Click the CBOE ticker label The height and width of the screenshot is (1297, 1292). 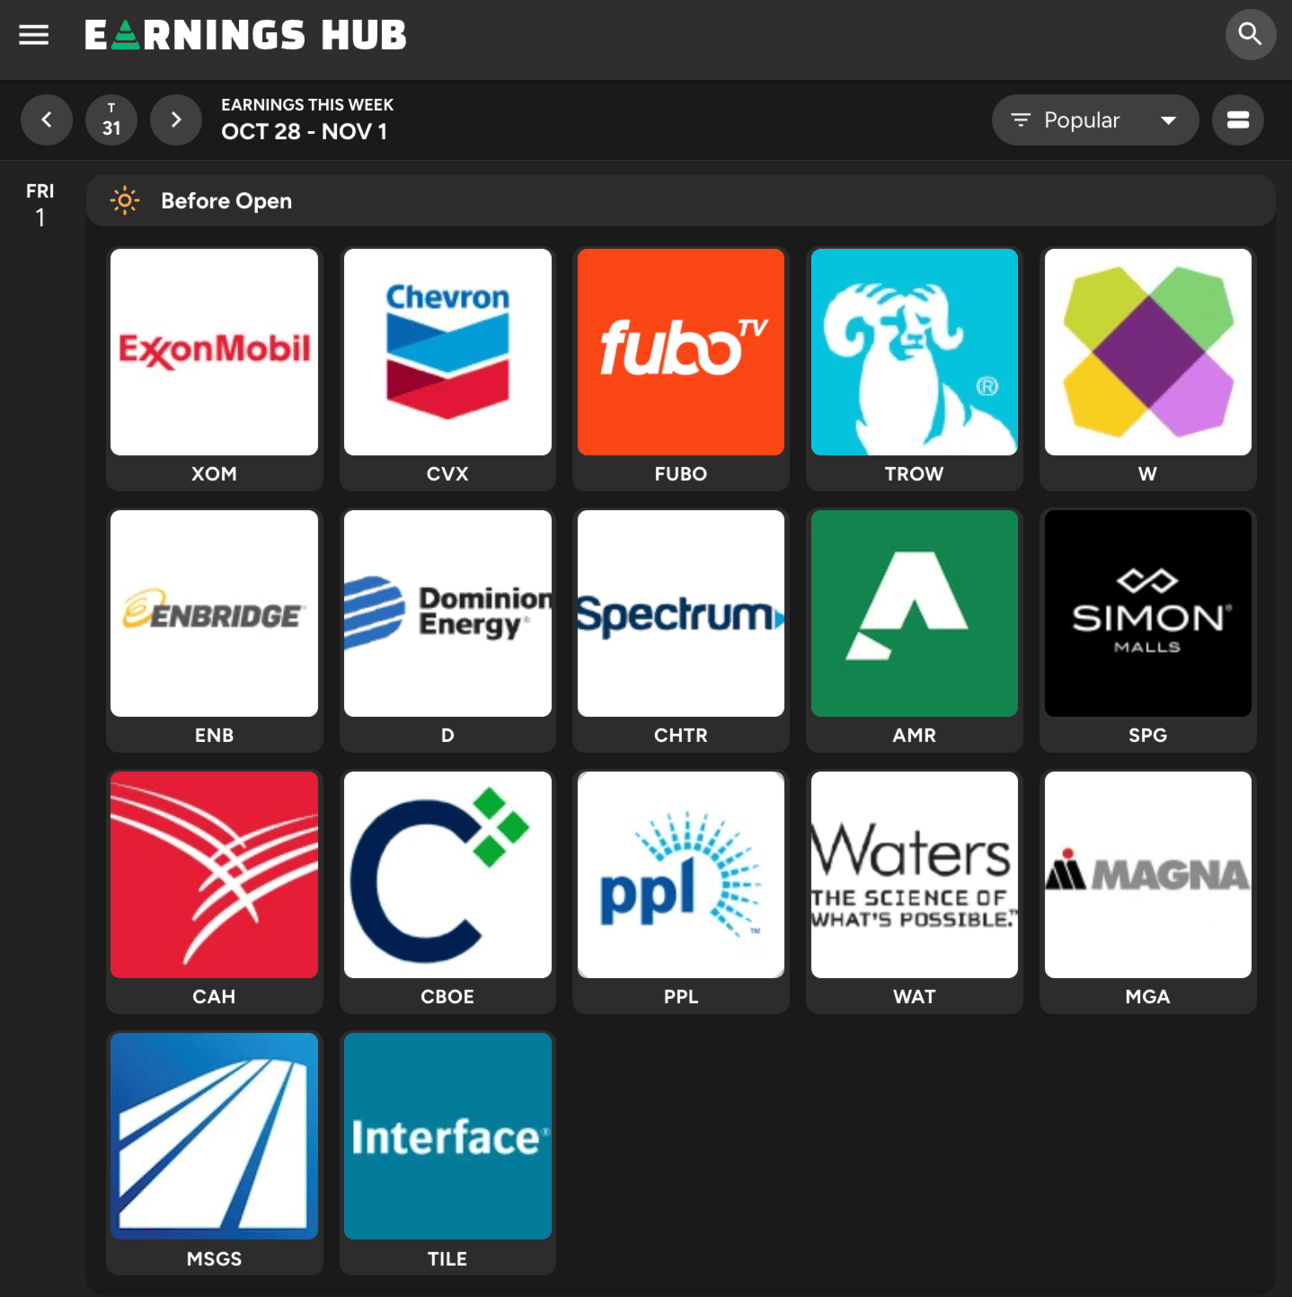point(447,997)
